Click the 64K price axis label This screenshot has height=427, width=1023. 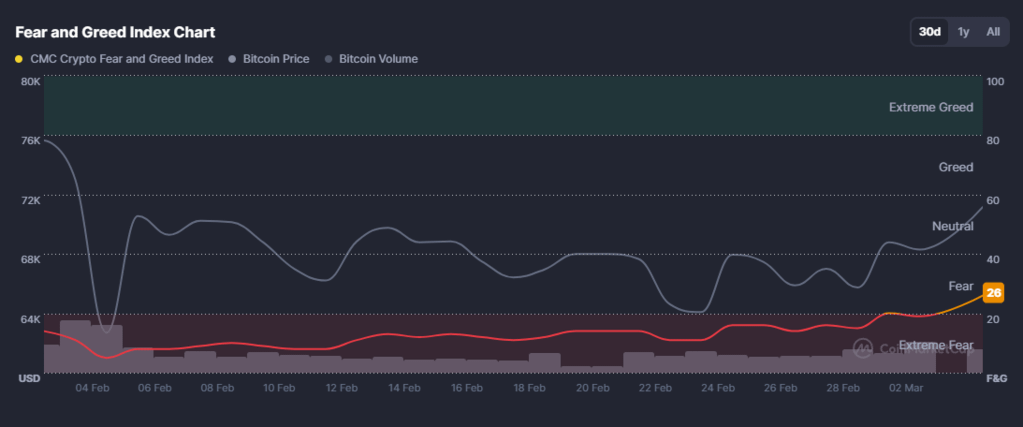30,319
